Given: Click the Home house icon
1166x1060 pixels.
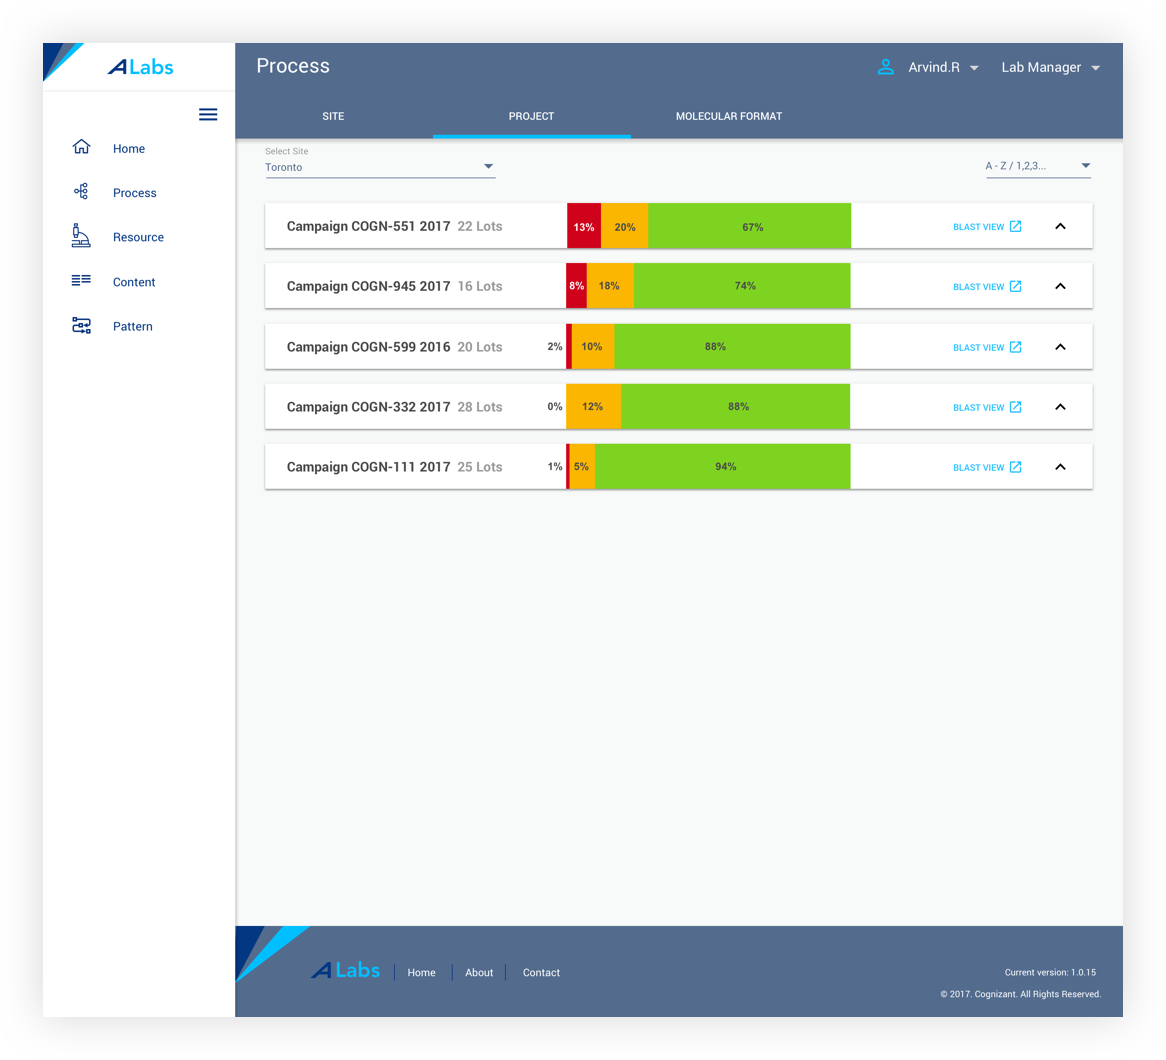Looking at the screenshot, I should click(x=81, y=147).
